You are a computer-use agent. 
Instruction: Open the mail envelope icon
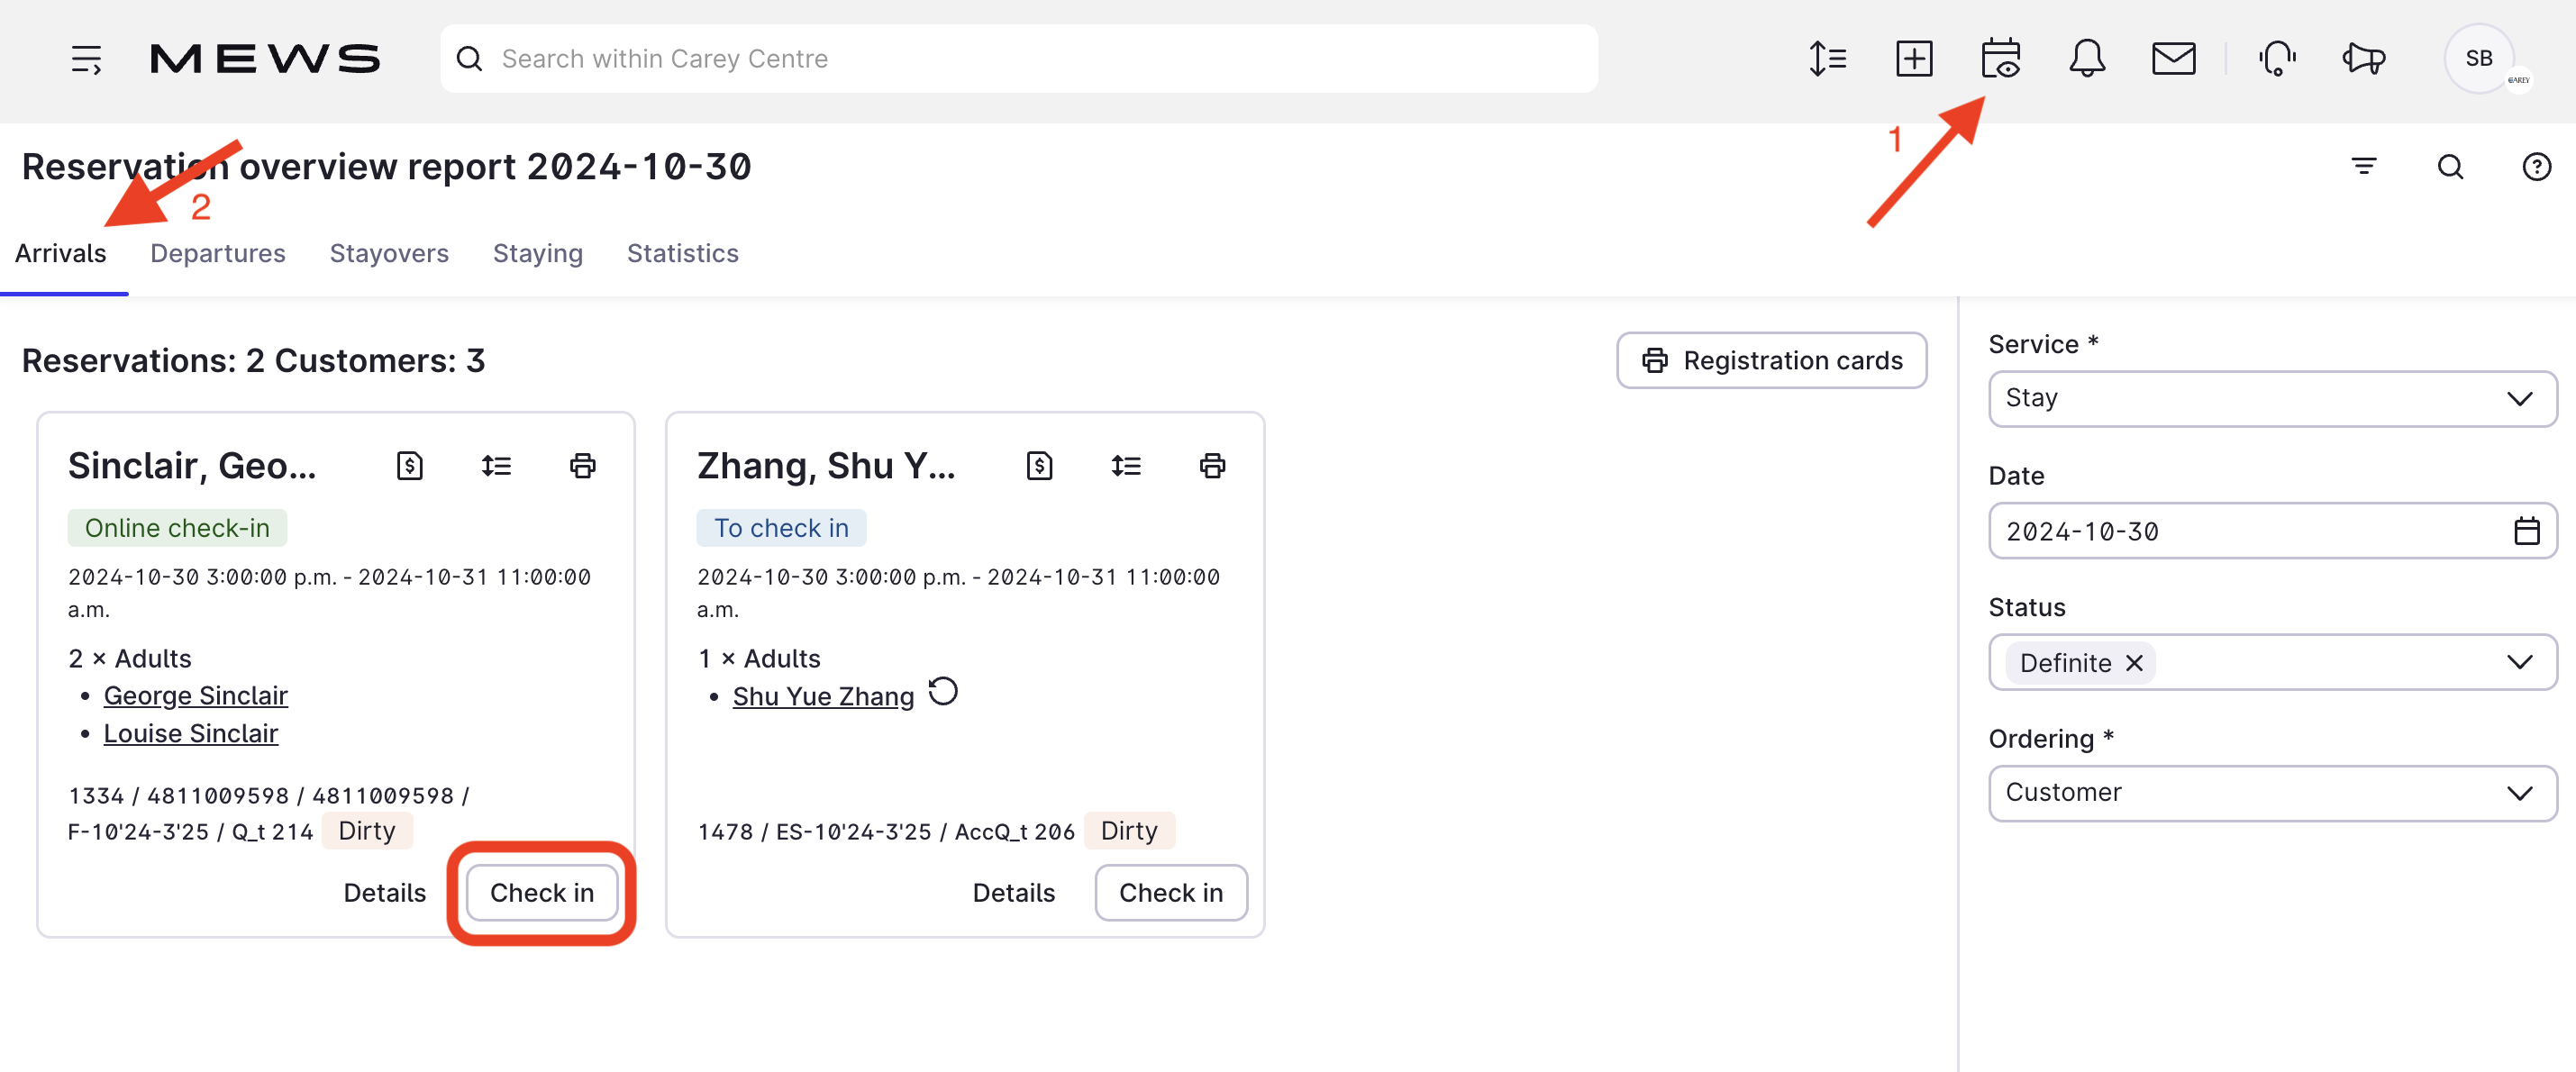pyautogui.click(x=2173, y=59)
